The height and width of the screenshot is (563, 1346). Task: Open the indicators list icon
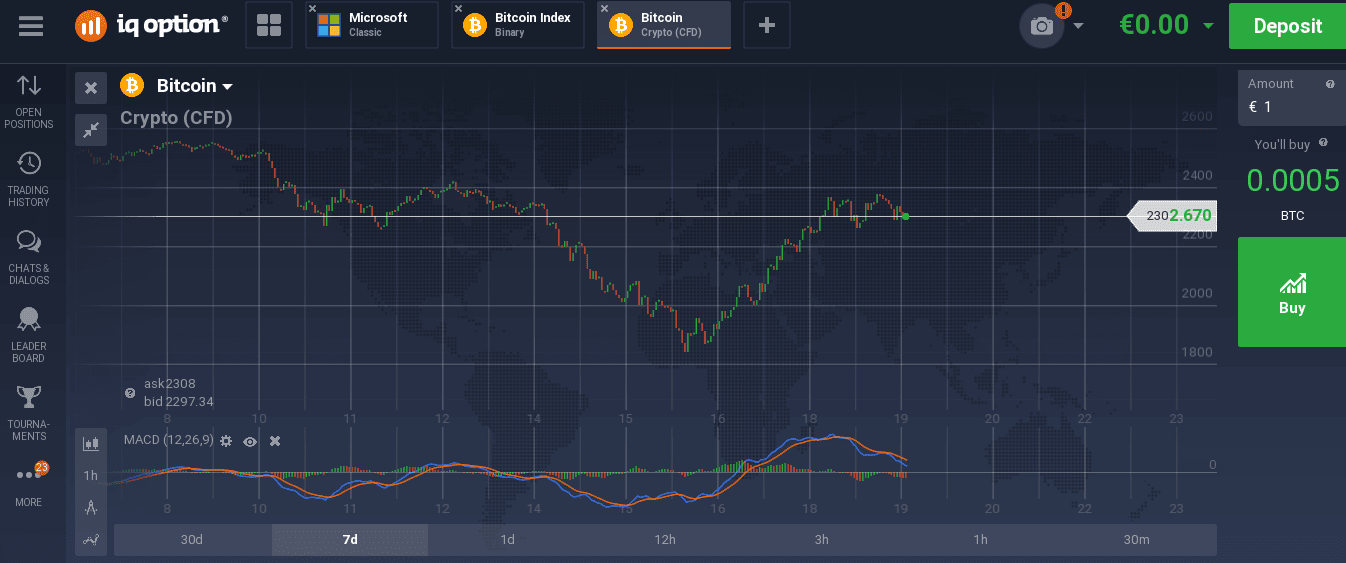(91, 540)
